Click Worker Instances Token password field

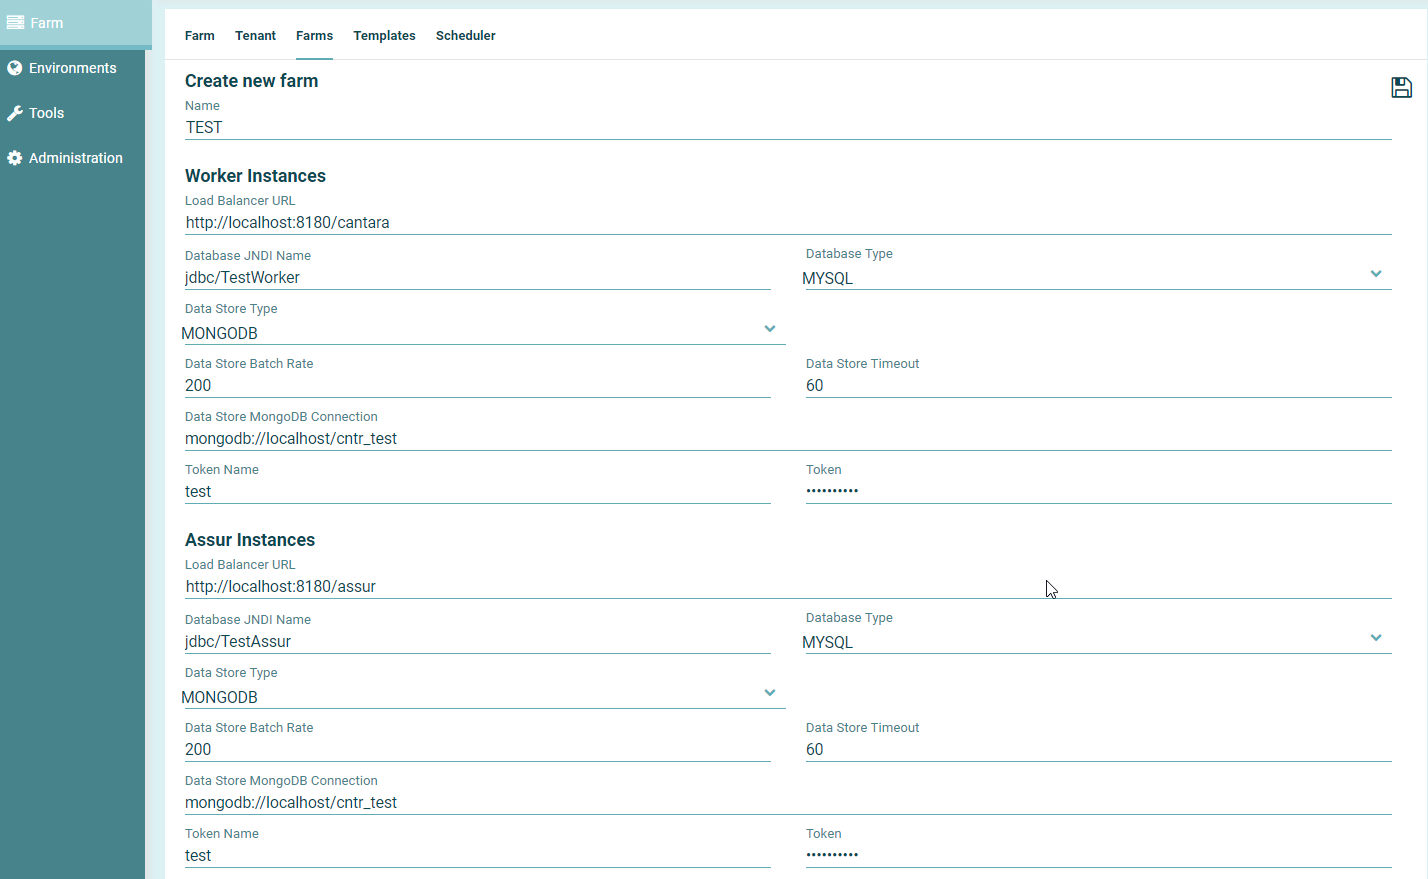tap(1098, 491)
